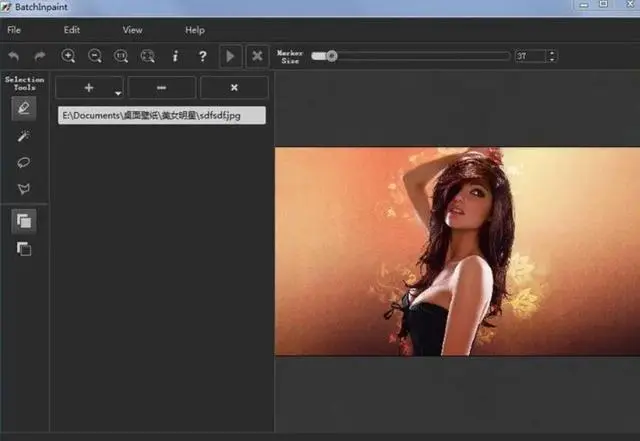
Task: Open the View menu
Action: click(x=133, y=30)
